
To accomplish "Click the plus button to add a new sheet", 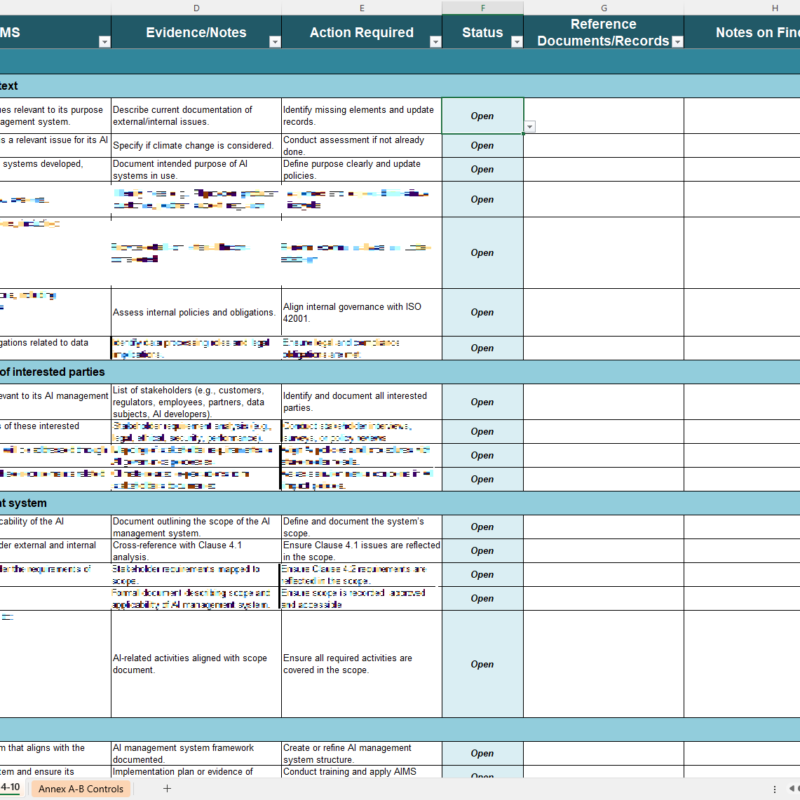I will pos(167,789).
